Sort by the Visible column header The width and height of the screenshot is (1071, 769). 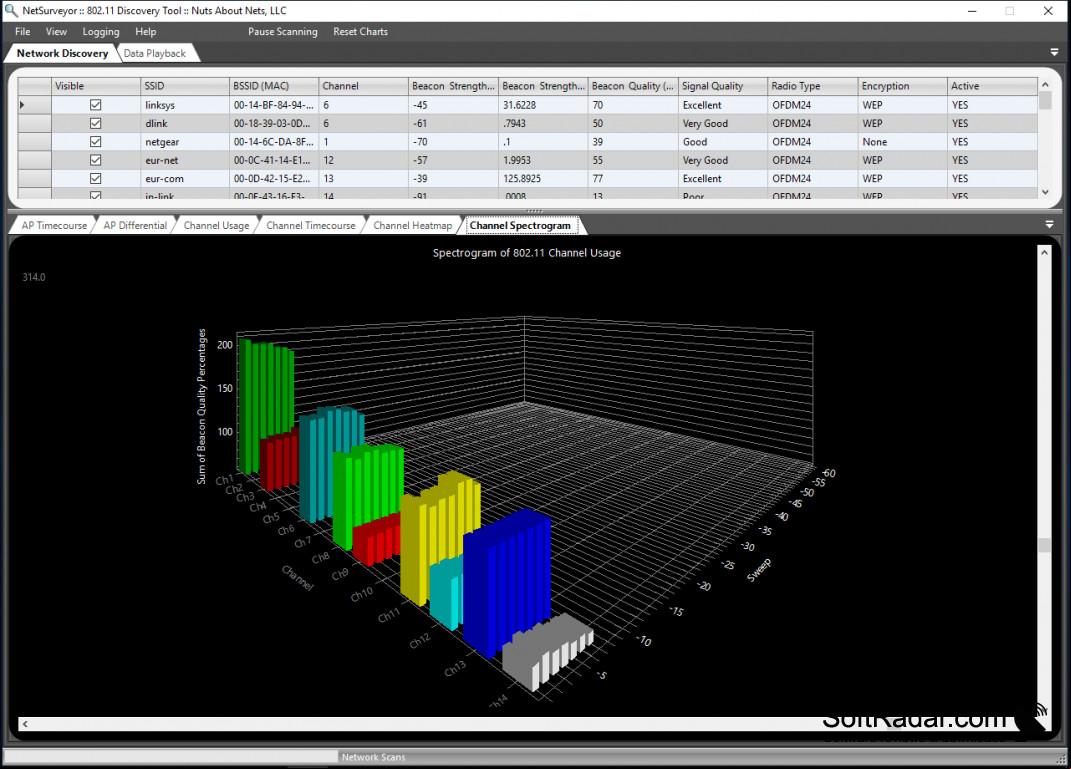(96, 86)
